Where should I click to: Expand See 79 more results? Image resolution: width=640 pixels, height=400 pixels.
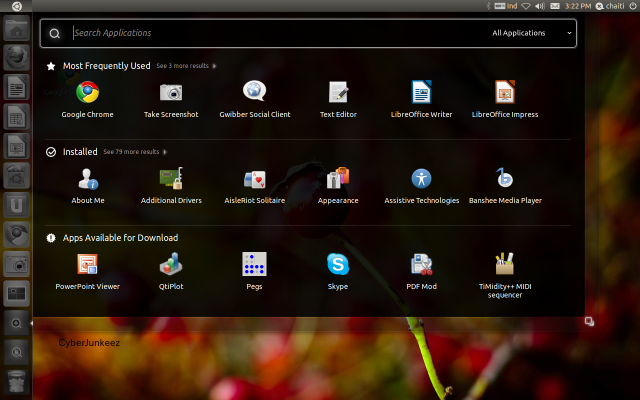click(135, 152)
